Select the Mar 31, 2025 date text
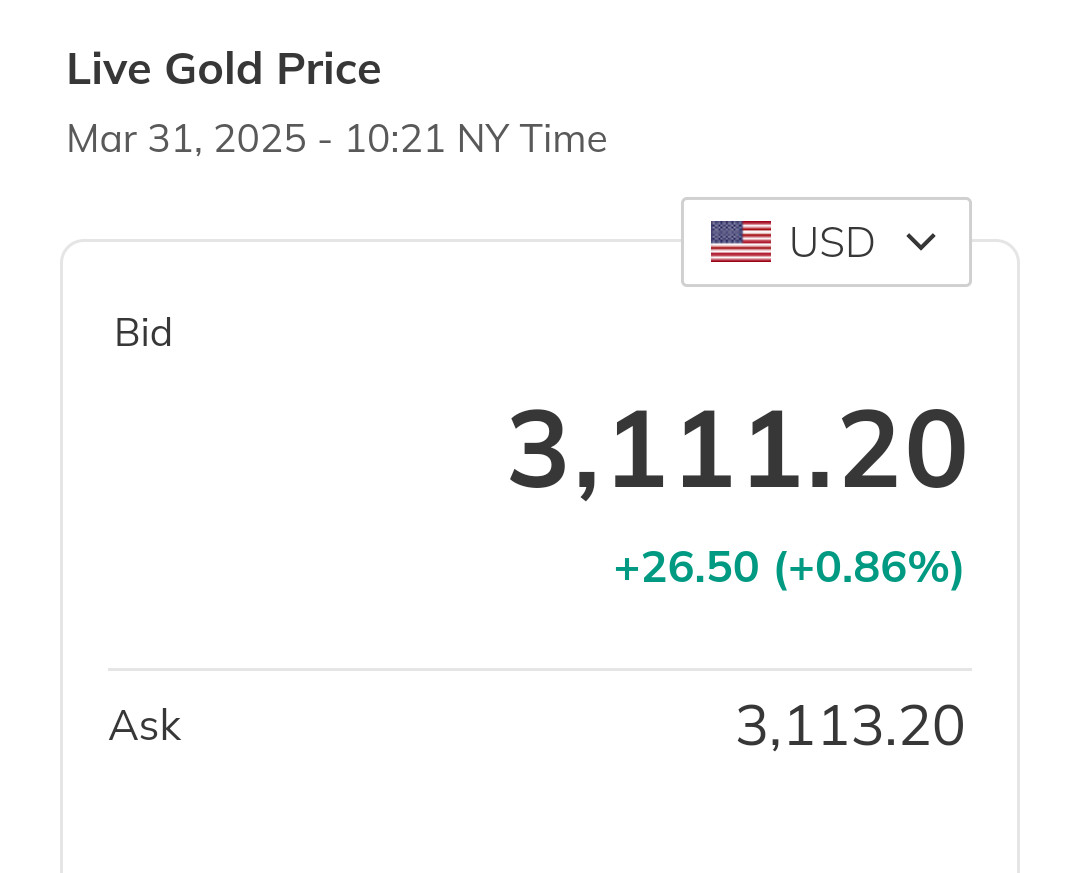1080x873 pixels. click(186, 139)
